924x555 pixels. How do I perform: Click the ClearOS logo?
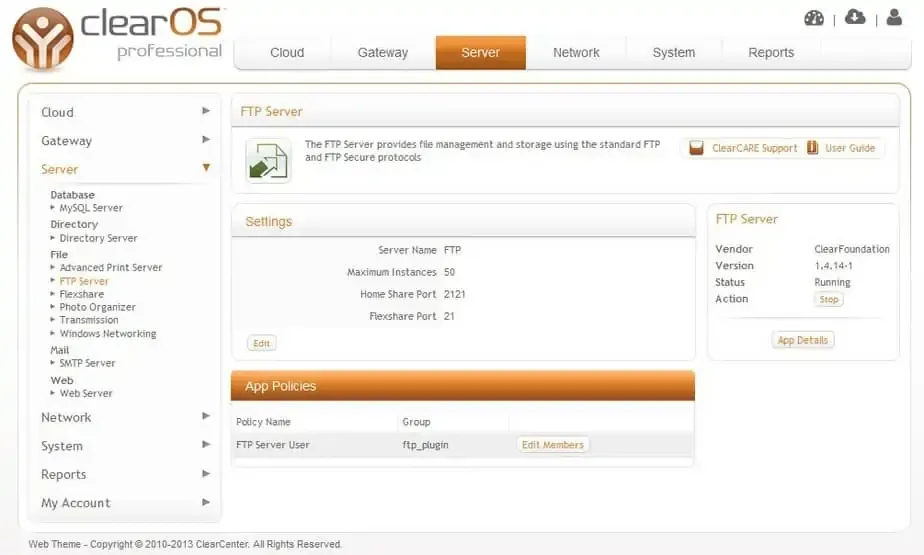click(43, 39)
